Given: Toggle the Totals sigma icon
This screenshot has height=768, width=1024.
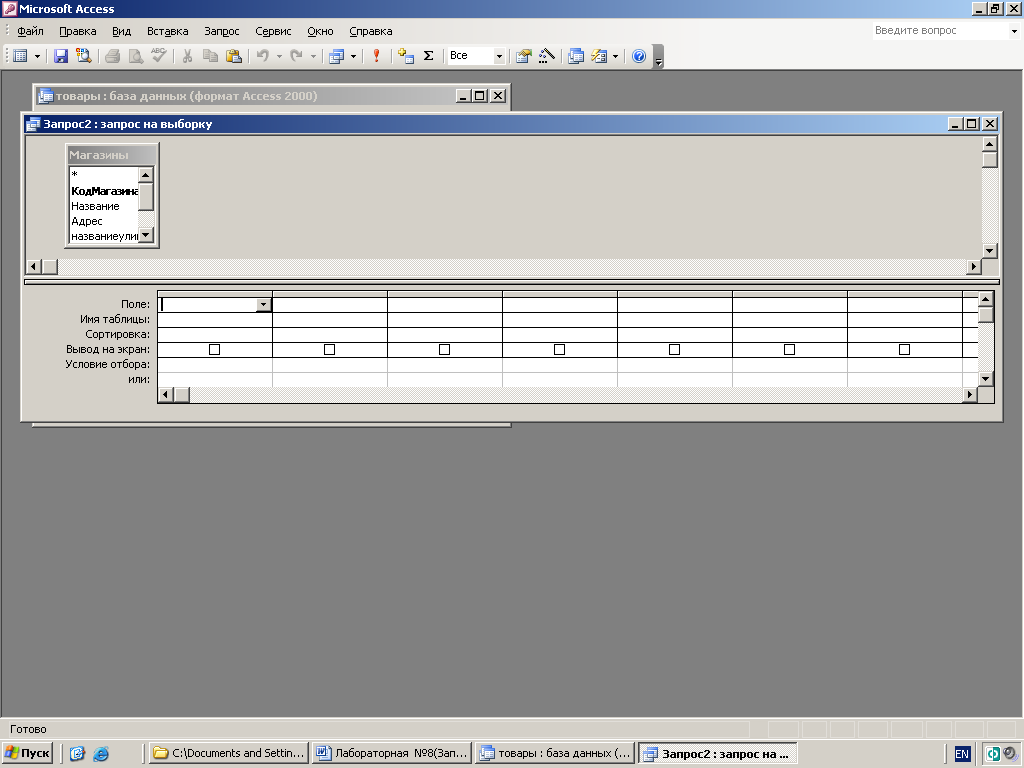Looking at the screenshot, I should (428, 56).
